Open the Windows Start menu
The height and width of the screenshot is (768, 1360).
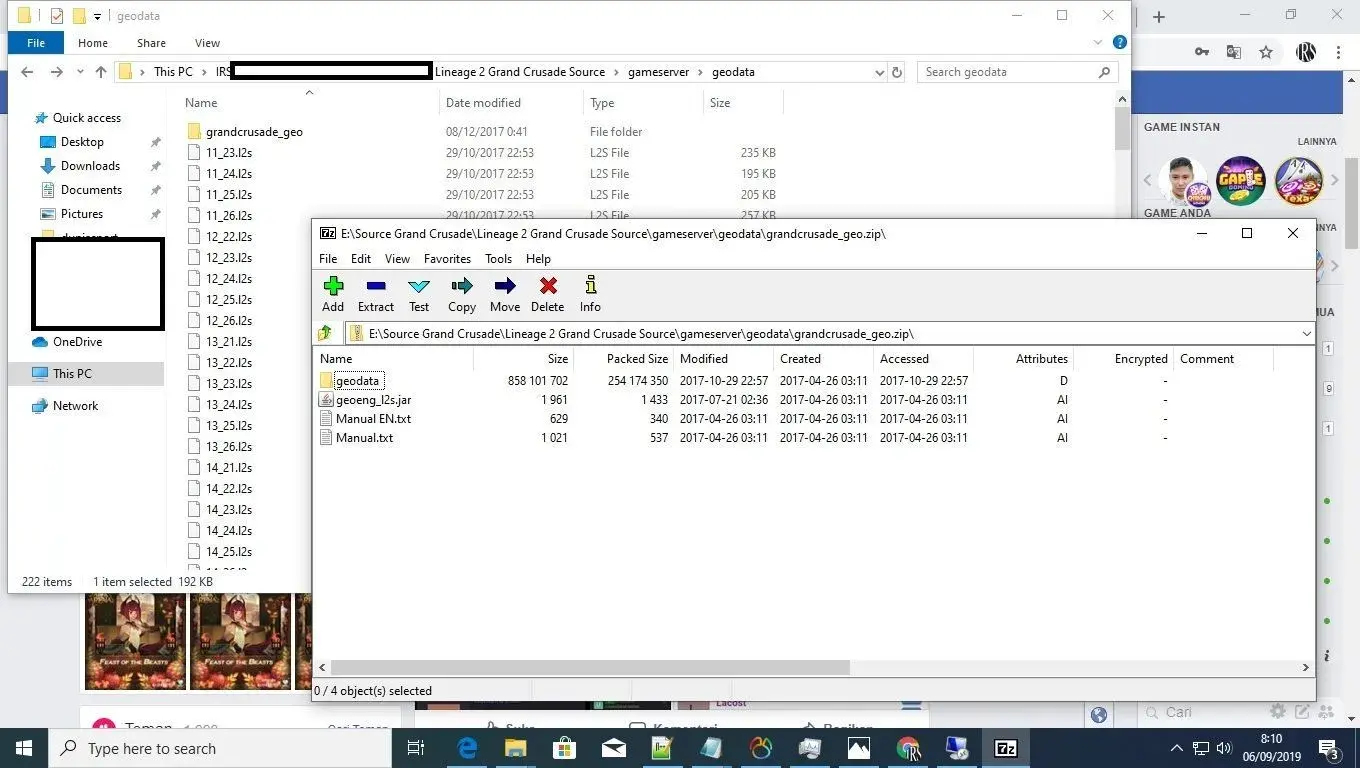point(24,748)
